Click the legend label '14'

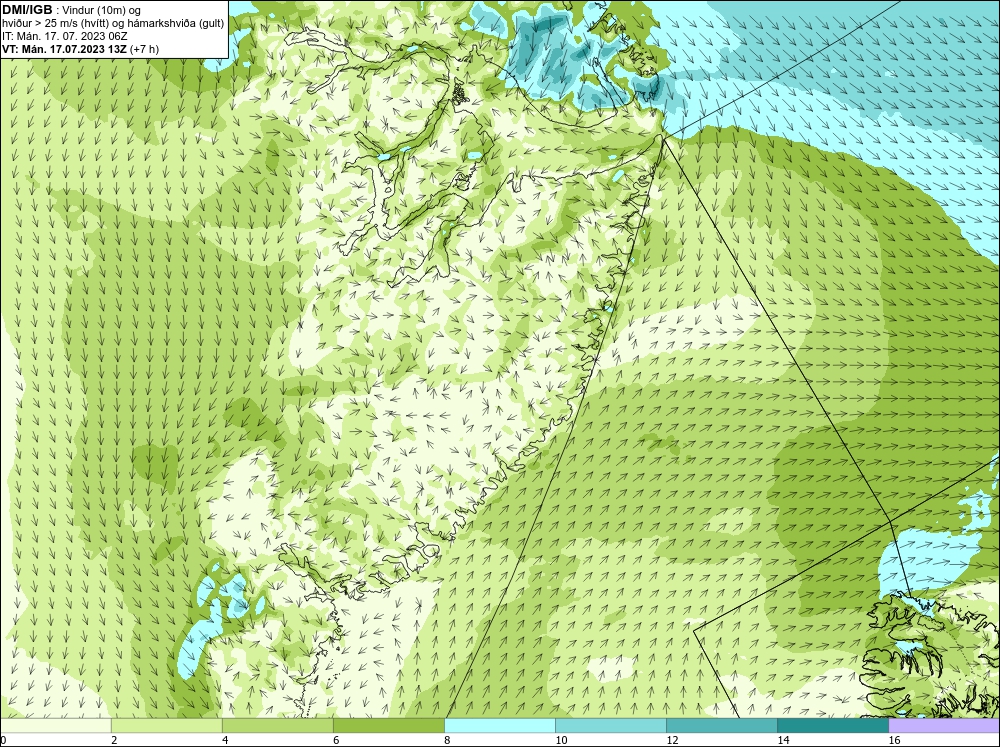coord(783,740)
